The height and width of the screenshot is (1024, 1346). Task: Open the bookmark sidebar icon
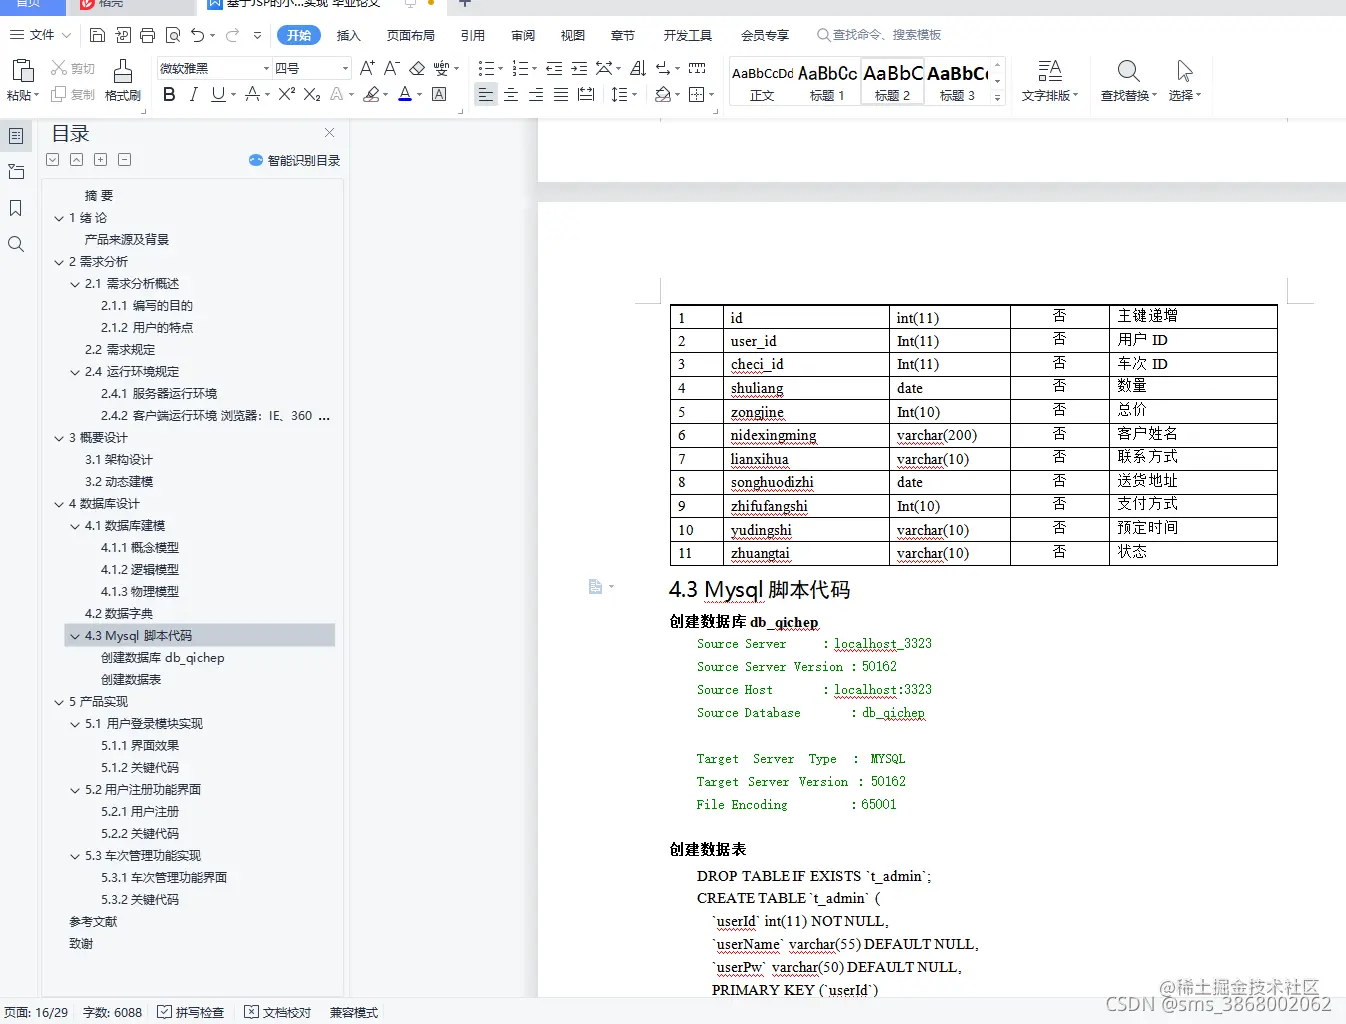[16, 208]
